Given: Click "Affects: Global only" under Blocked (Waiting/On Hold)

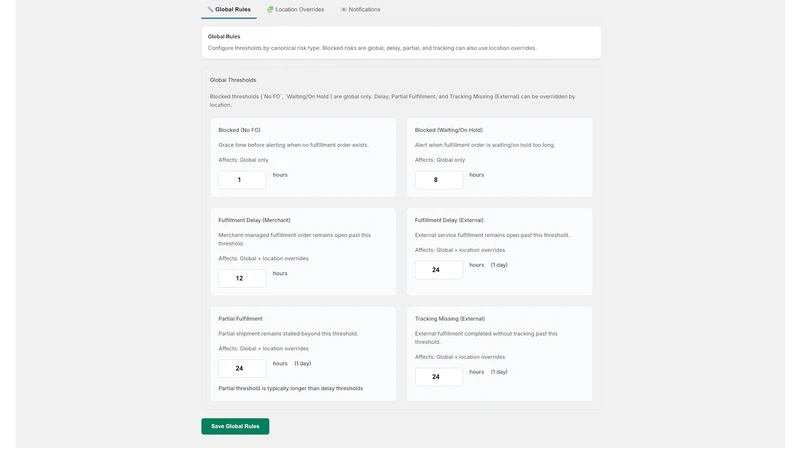Looking at the screenshot, I should coord(440,160).
